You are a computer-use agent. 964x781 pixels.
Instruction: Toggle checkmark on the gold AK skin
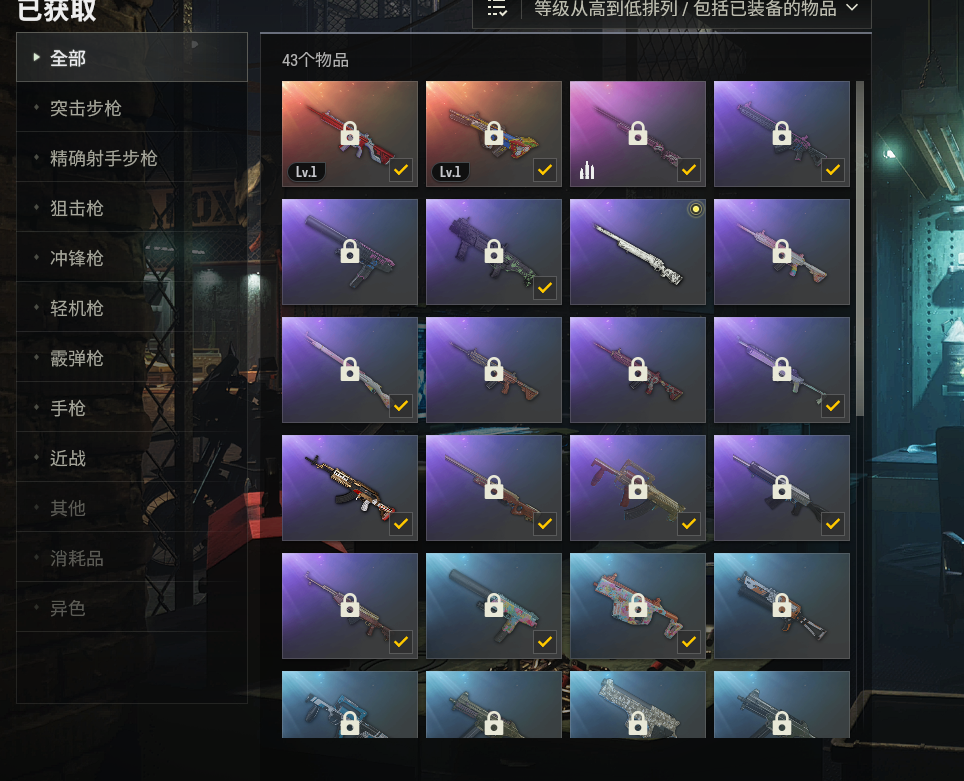pos(401,524)
